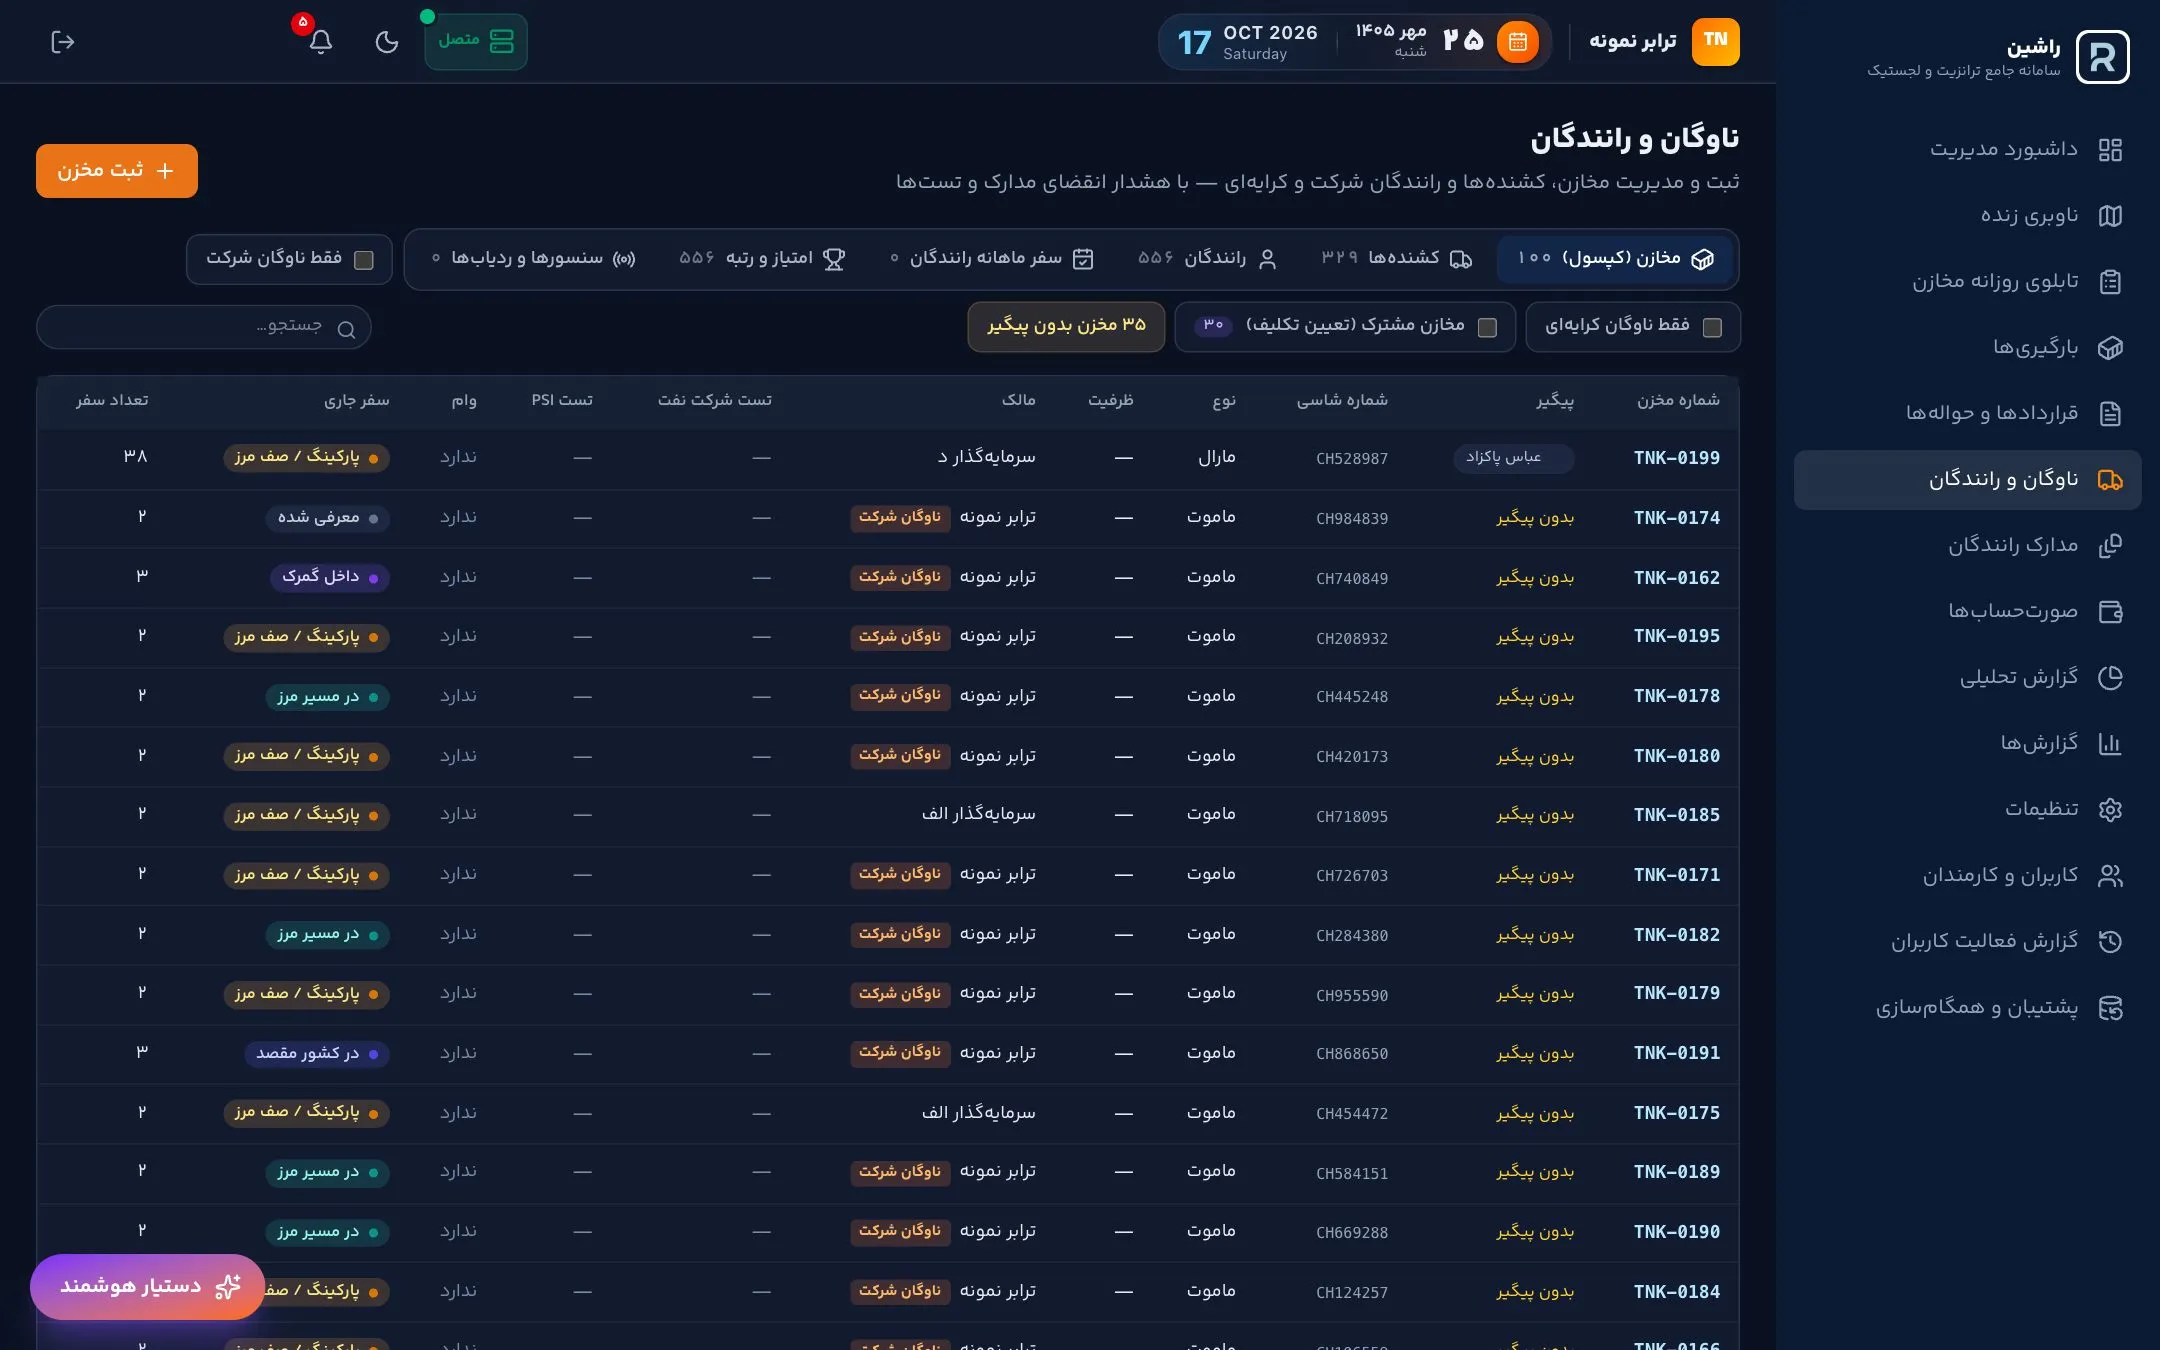The width and height of the screenshot is (2160, 1350).
Task: Click the Rashin logo icon
Action: coord(2102,57)
